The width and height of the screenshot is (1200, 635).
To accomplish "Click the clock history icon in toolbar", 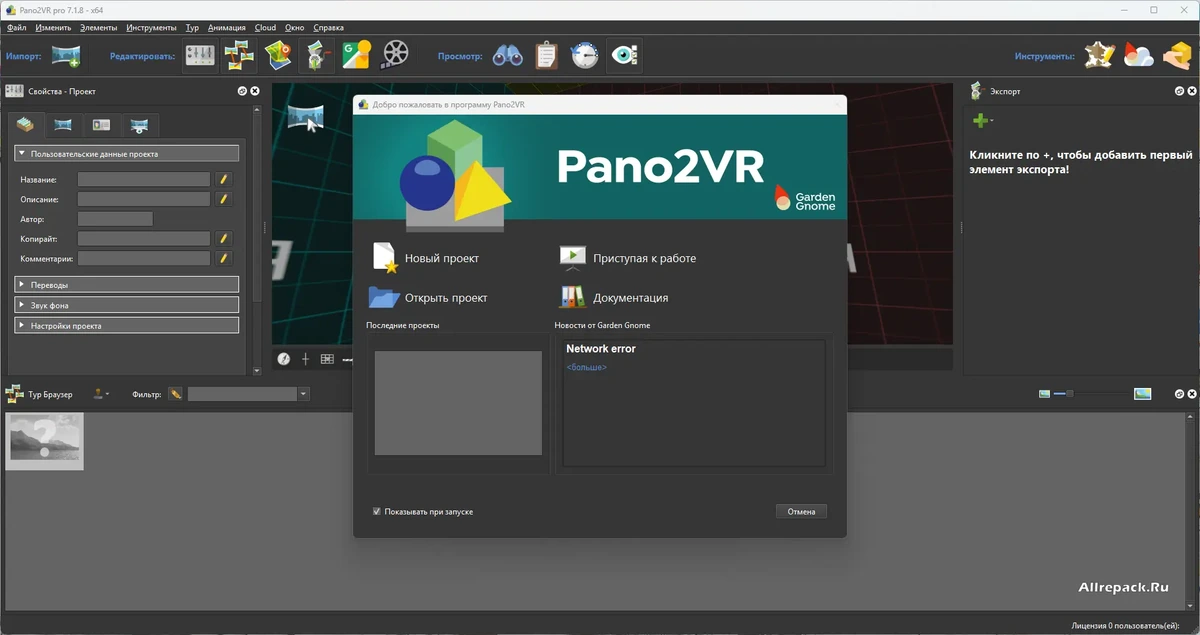I will [x=585, y=56].
